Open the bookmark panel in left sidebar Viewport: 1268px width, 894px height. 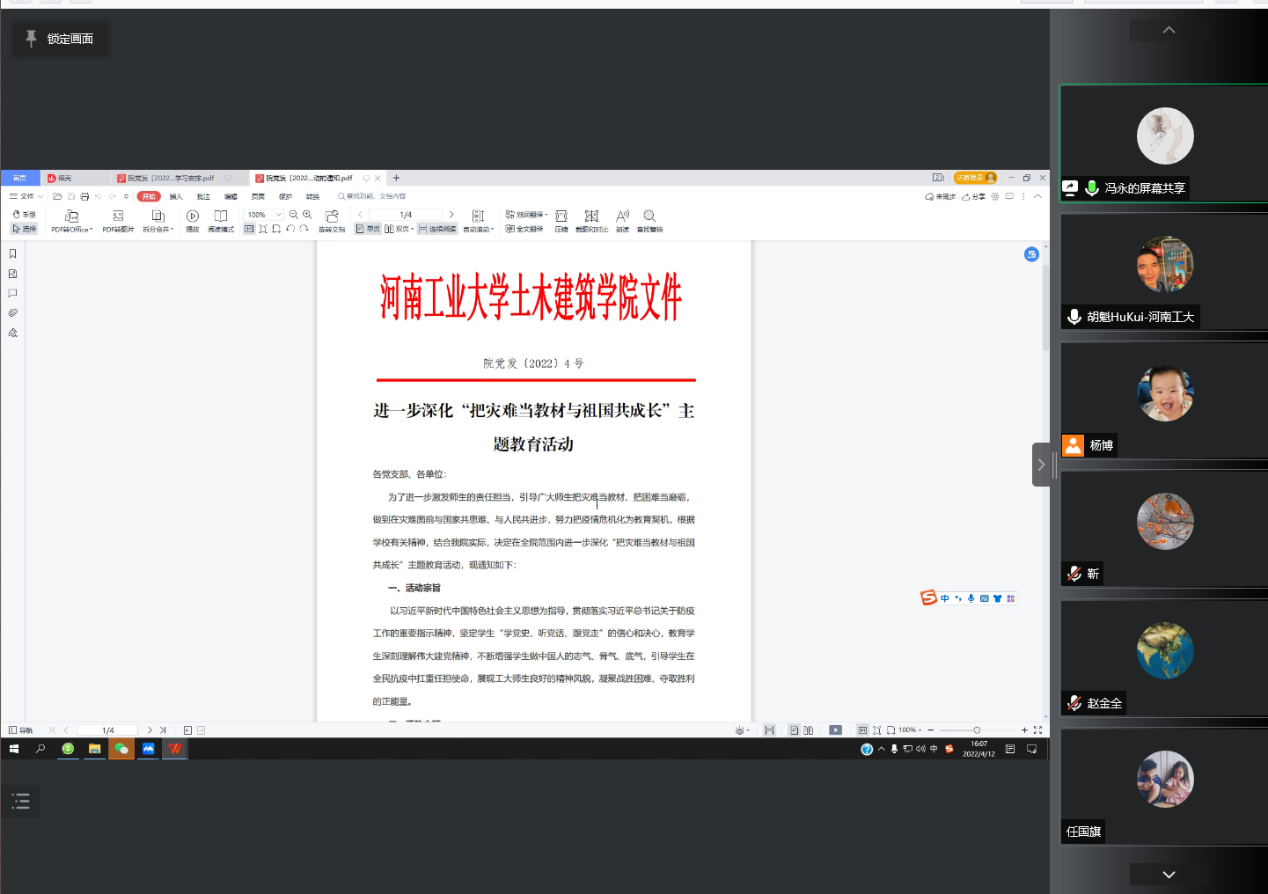click(13, 254)
